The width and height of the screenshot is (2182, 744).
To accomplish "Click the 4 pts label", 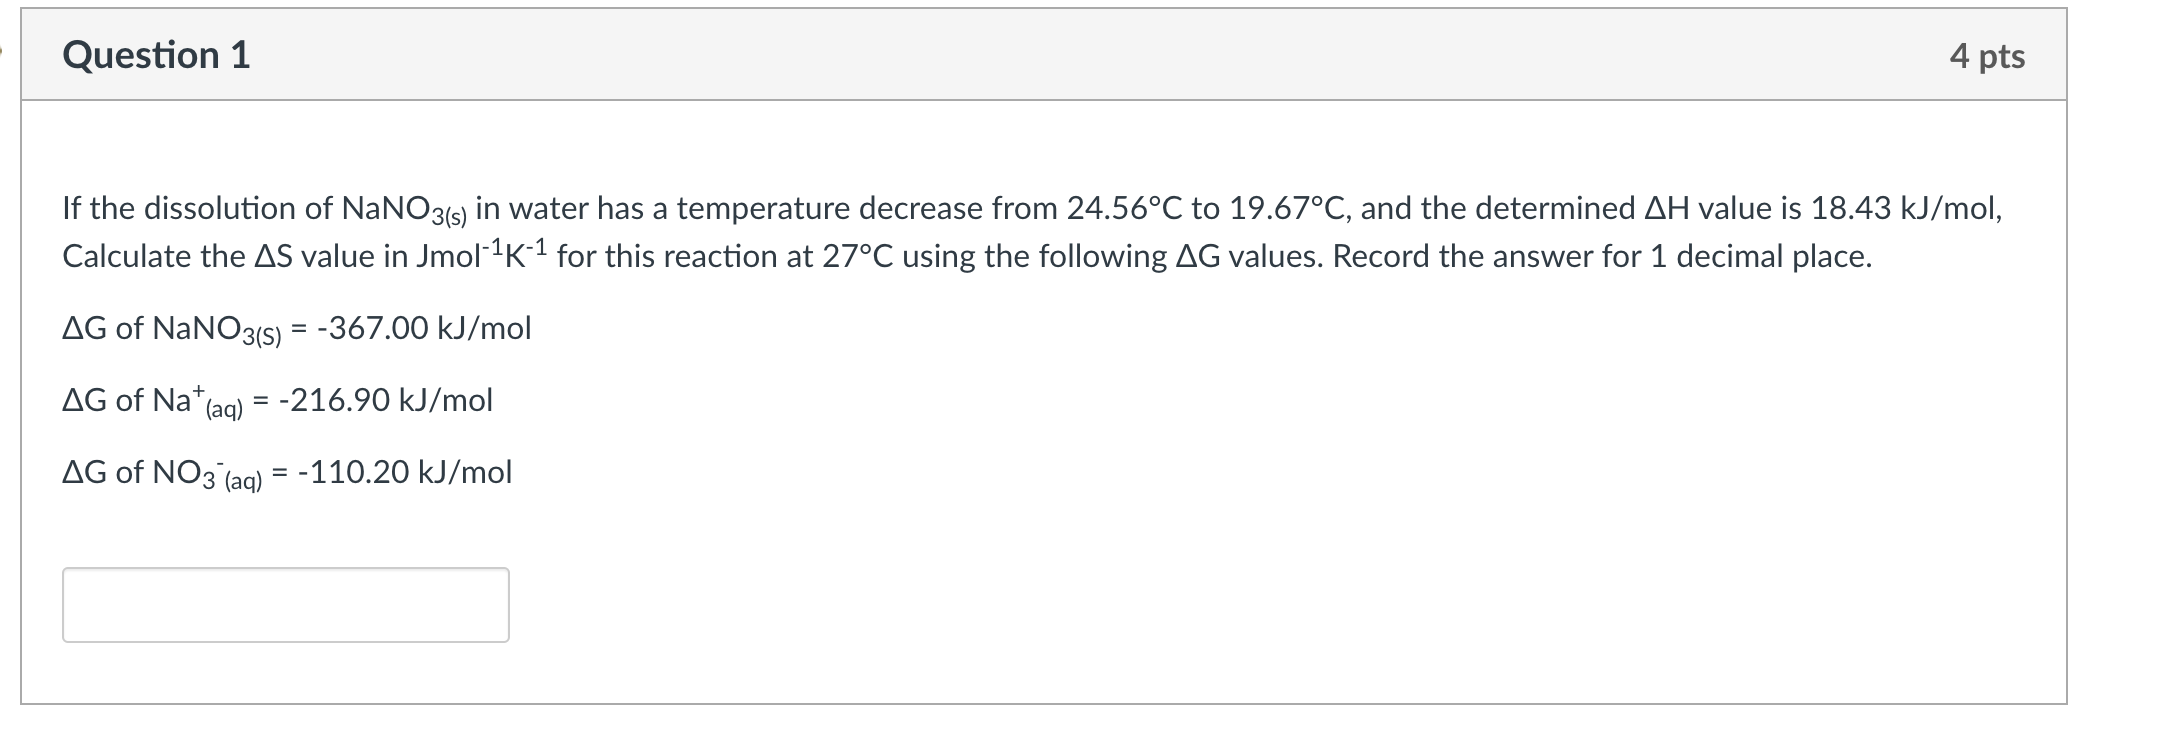I will point(1986,56).
